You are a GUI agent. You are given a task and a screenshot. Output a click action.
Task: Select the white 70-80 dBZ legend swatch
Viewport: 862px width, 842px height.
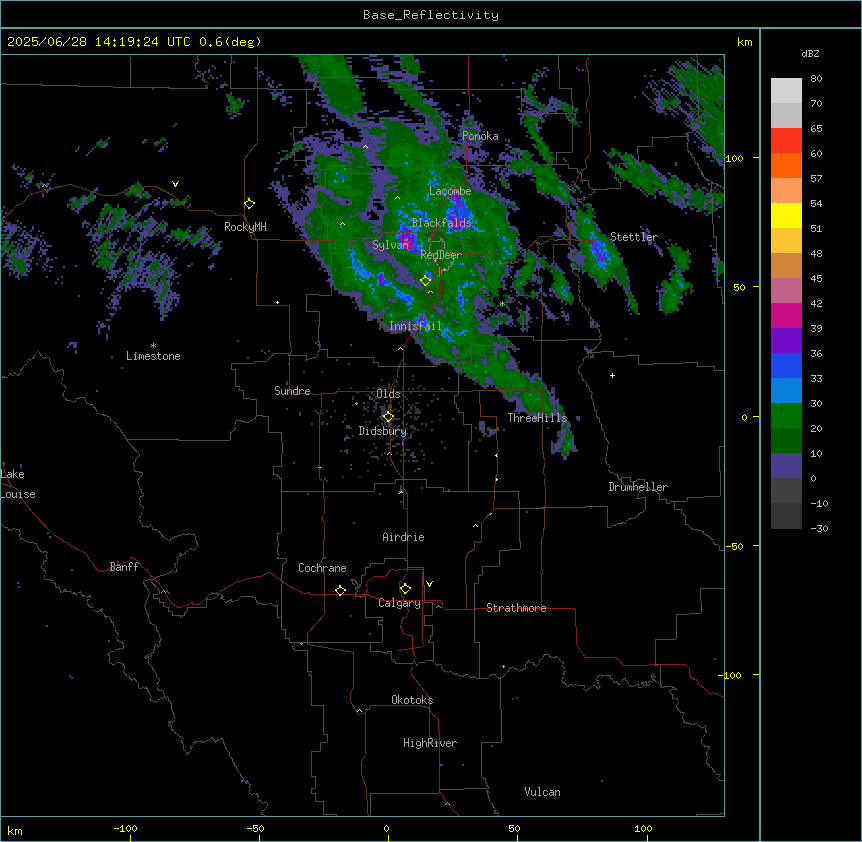(786, 91)
